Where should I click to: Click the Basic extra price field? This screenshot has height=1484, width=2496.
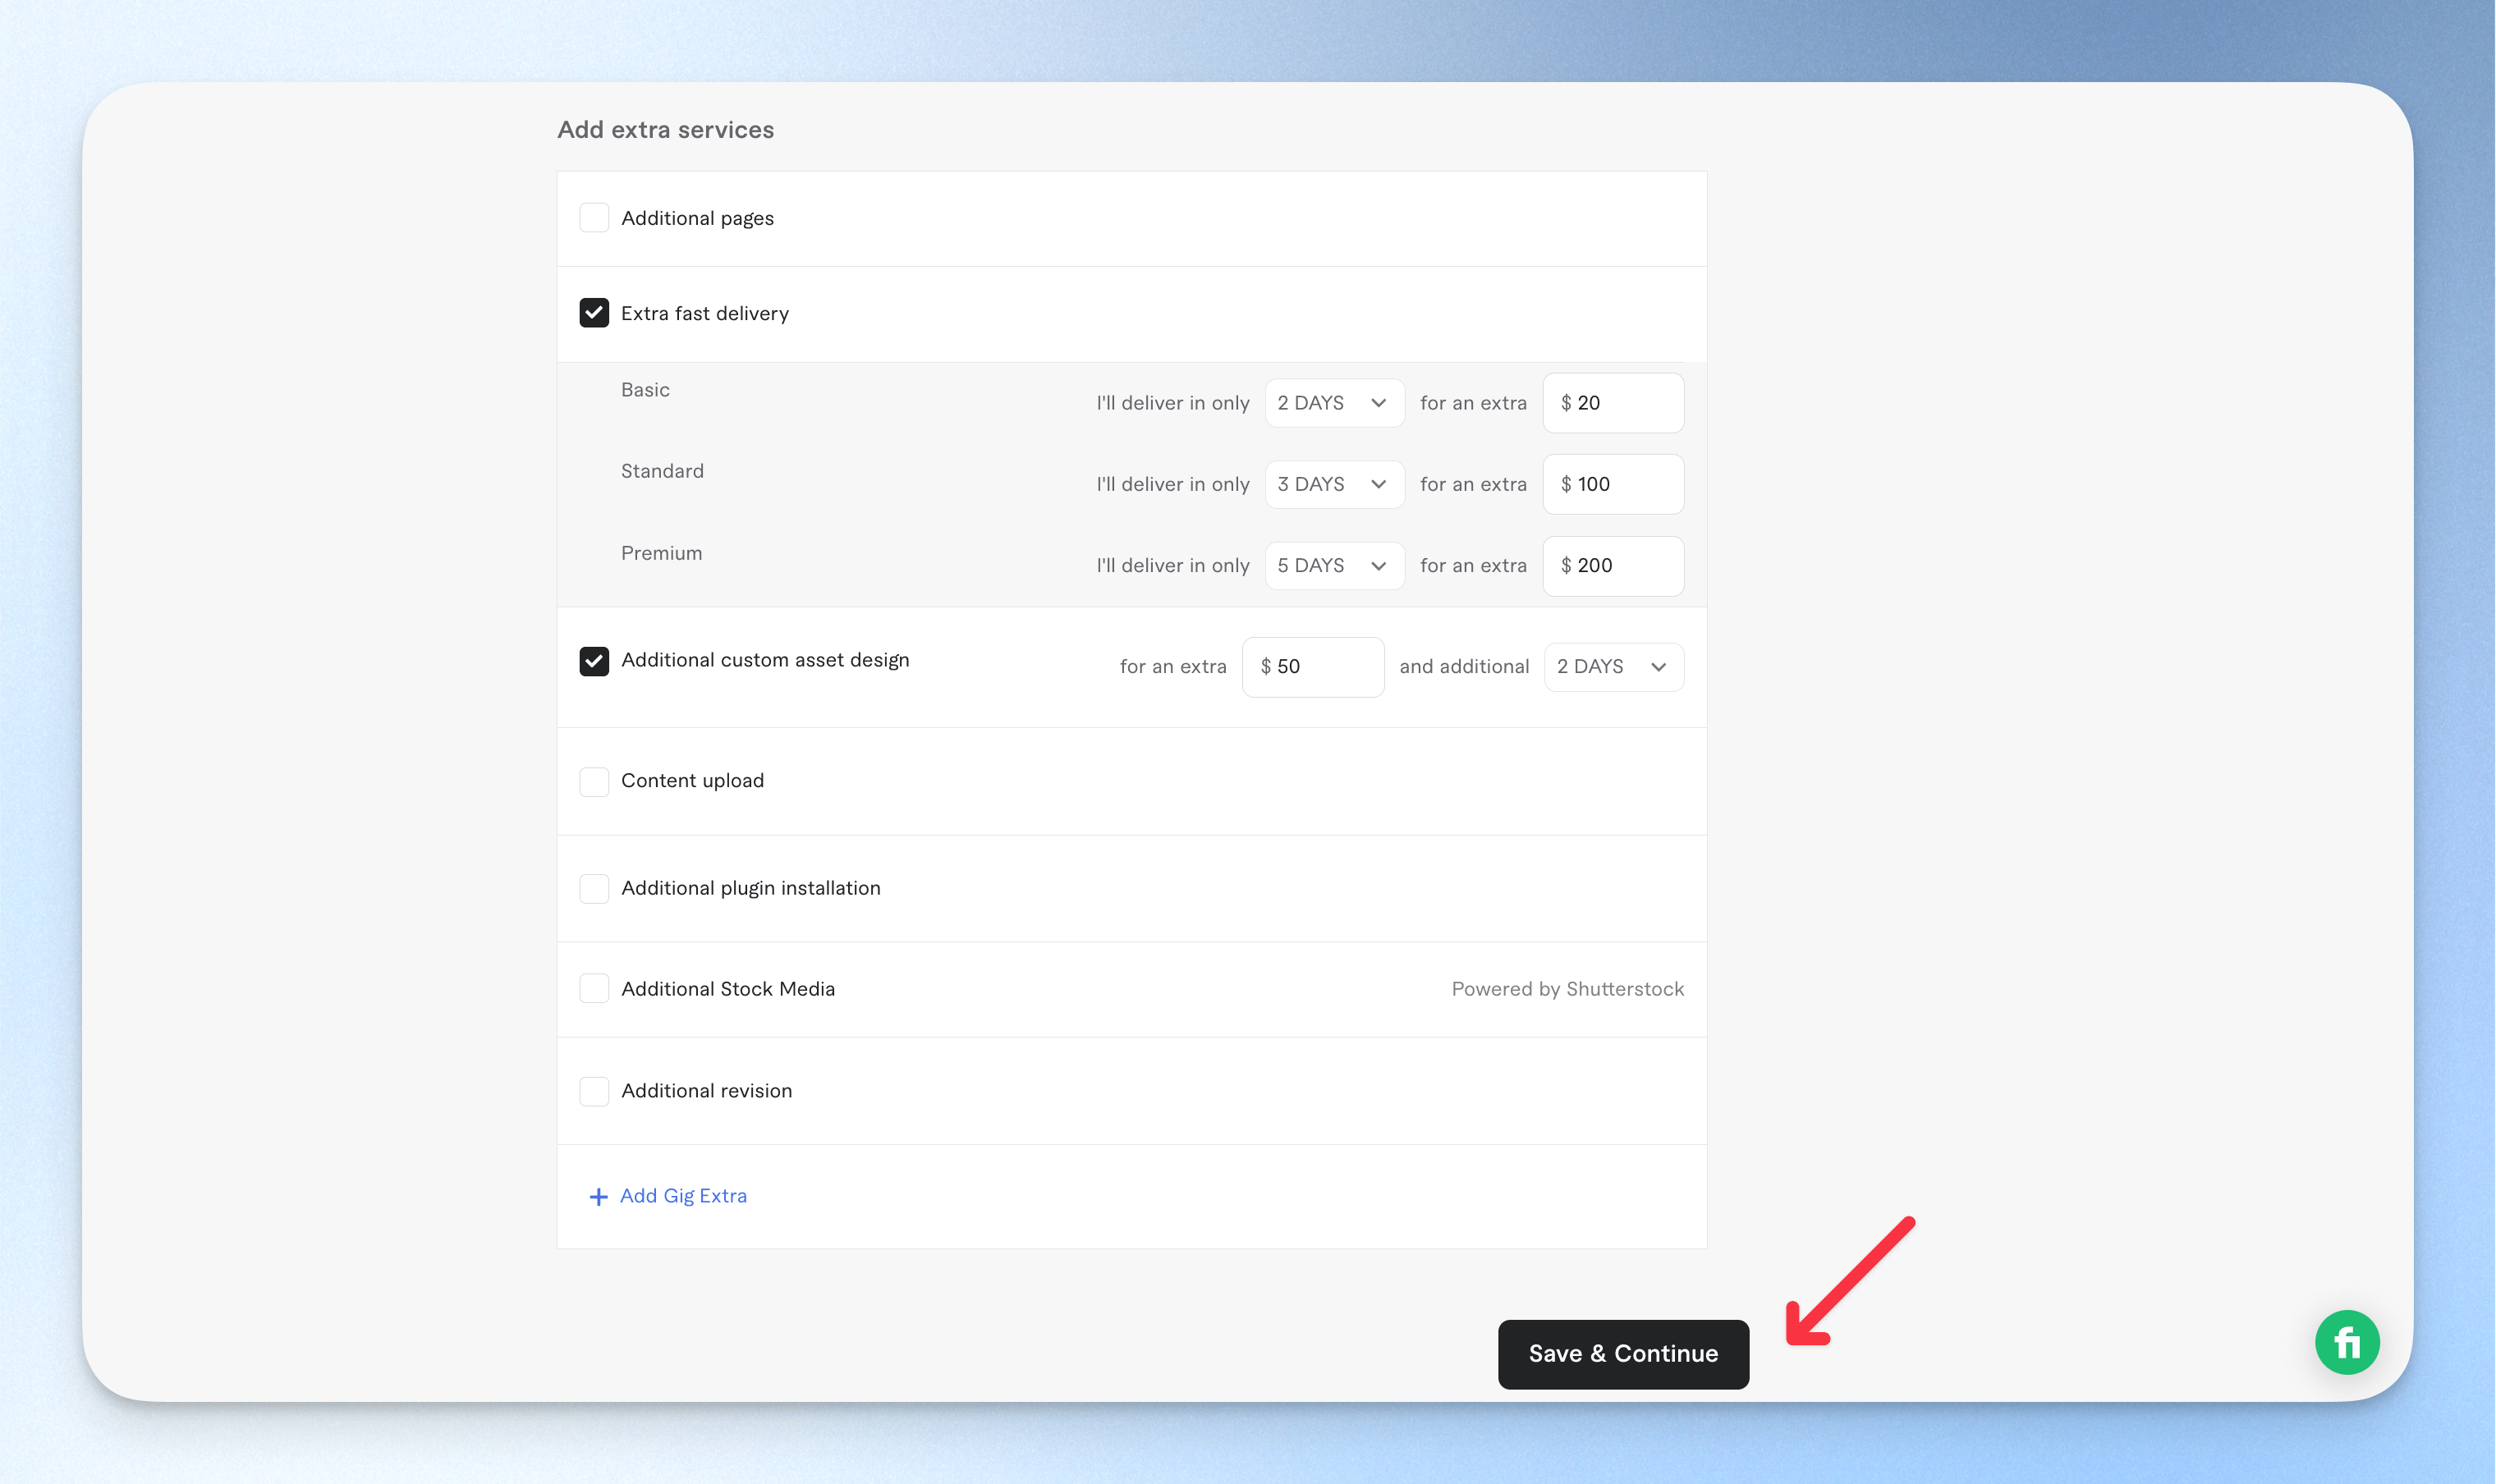pos(1612,403)
